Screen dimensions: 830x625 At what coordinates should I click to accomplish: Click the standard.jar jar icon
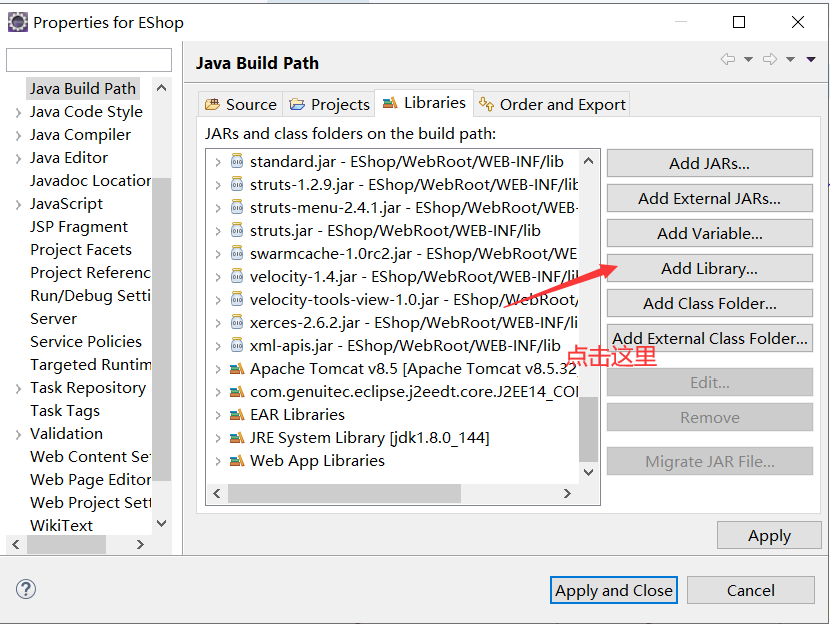236,162
